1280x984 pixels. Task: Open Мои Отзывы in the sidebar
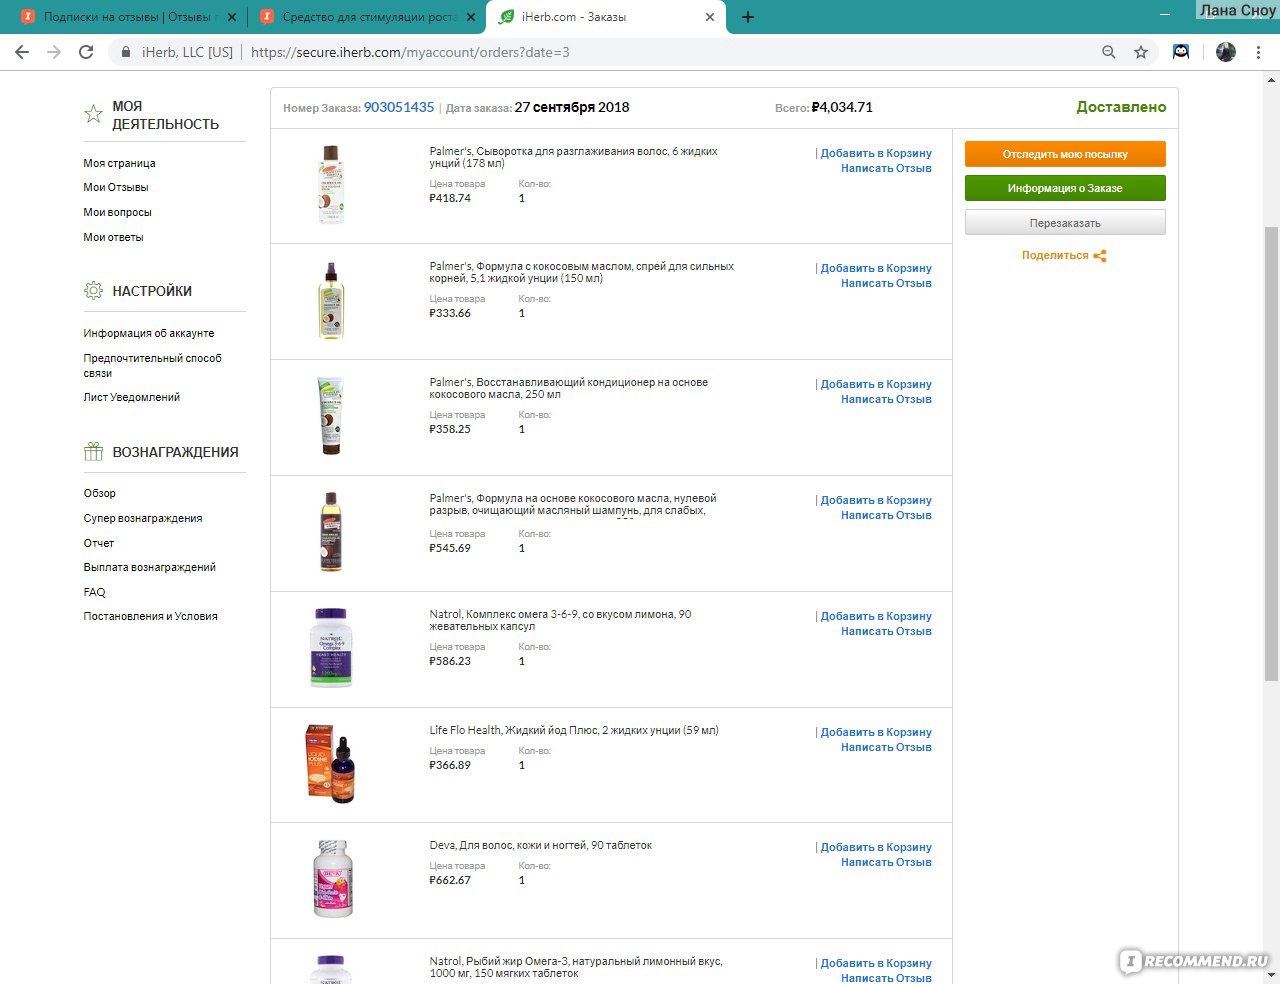point(116,187)
